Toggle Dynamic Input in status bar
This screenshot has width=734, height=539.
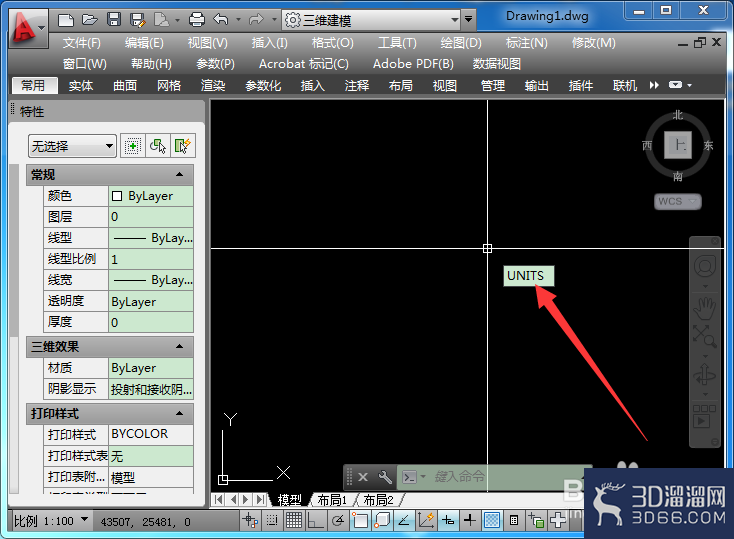448,520
